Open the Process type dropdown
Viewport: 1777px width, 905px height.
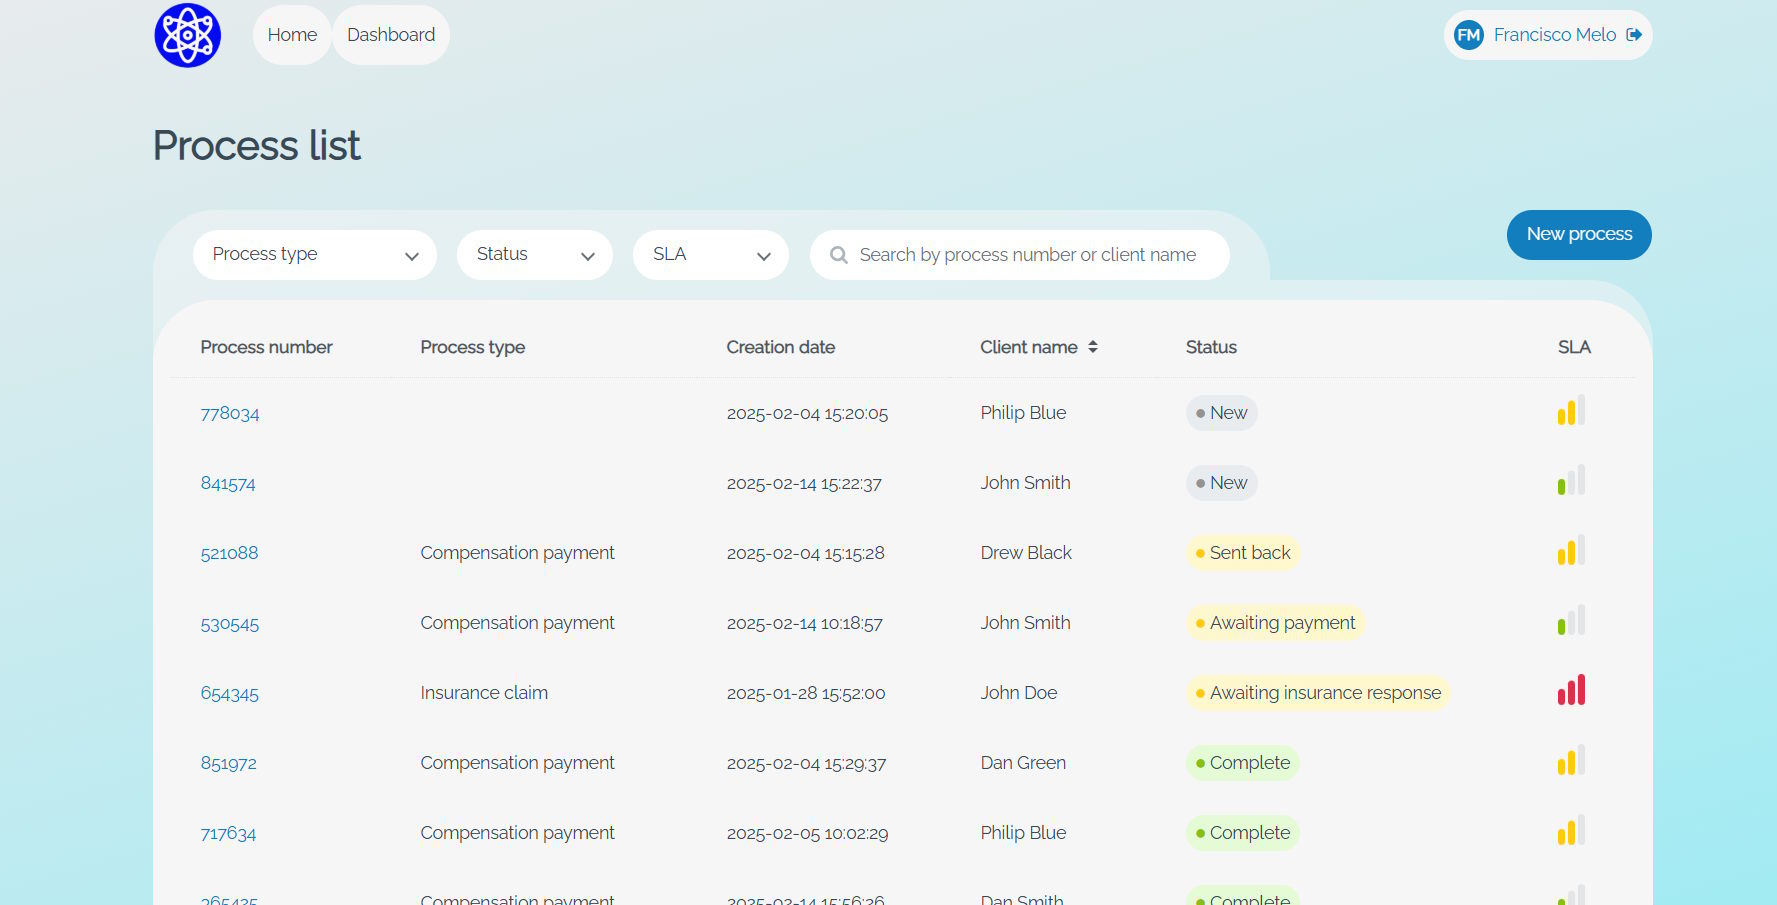314,255
